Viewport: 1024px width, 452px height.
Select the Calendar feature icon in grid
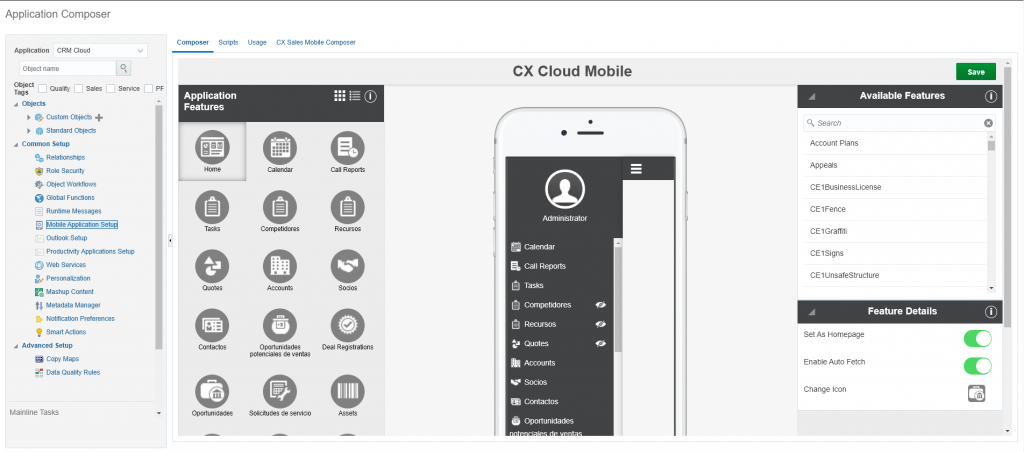tap(280, 148)
